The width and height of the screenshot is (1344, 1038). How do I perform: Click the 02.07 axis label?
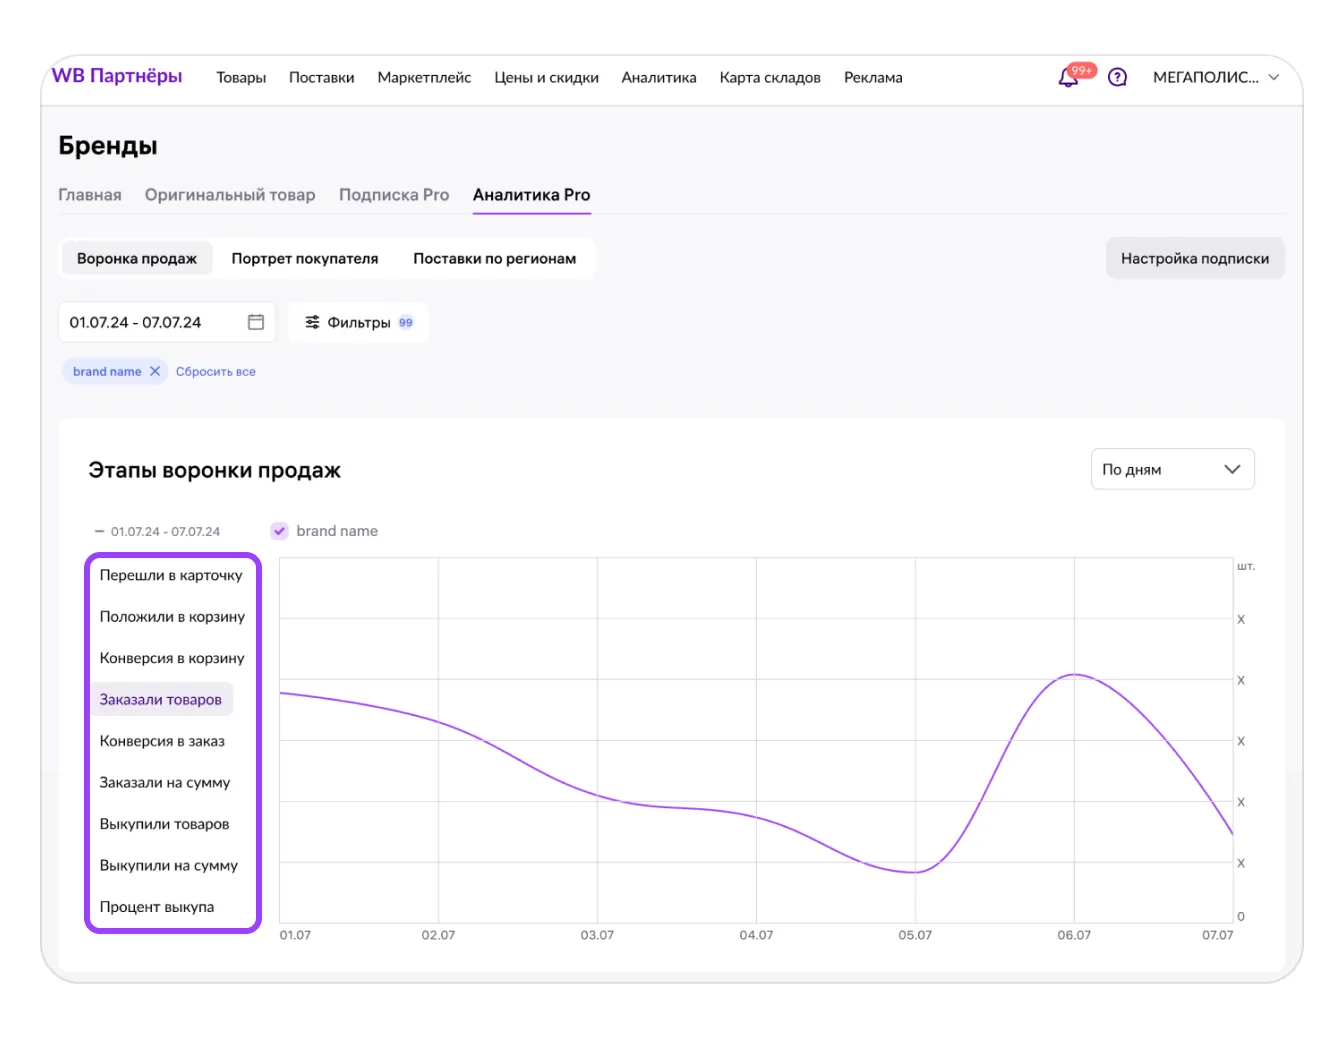(x=438, y=935)
